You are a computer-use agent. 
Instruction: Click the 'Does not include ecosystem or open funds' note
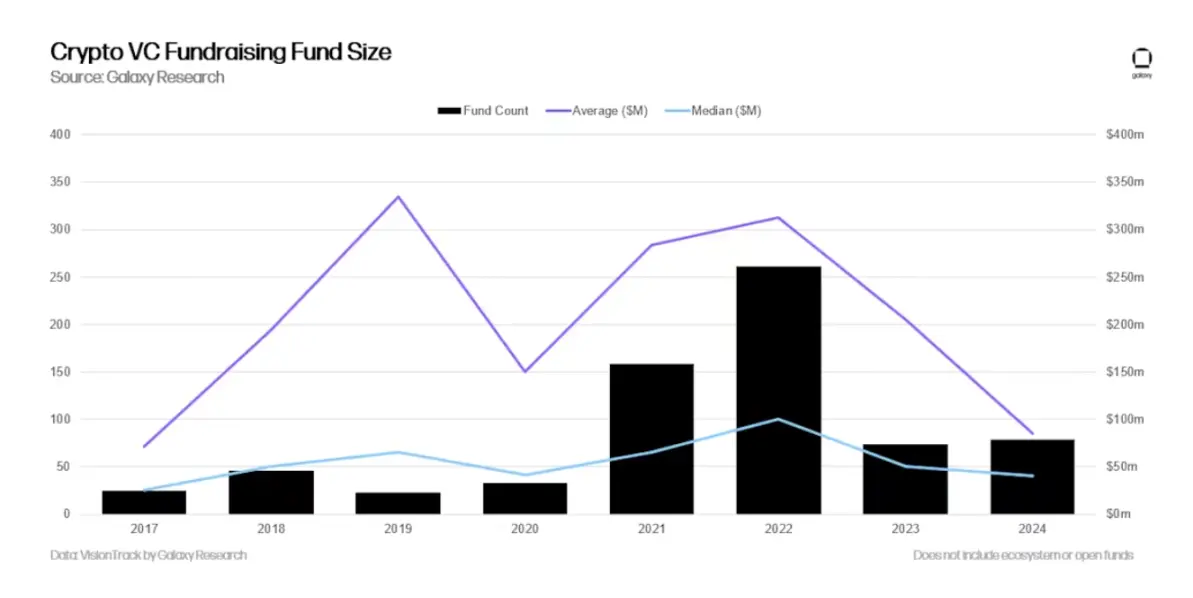click(x=1023, y=555)
